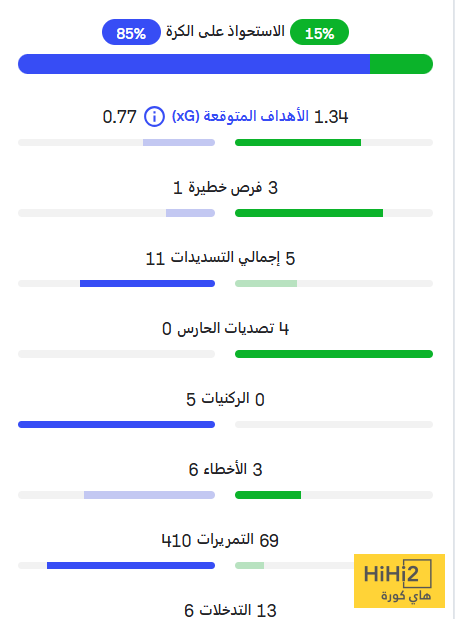Select the التدخلات stat row
The width and height of the screenshot is (455, 619).
click(230, 610)
